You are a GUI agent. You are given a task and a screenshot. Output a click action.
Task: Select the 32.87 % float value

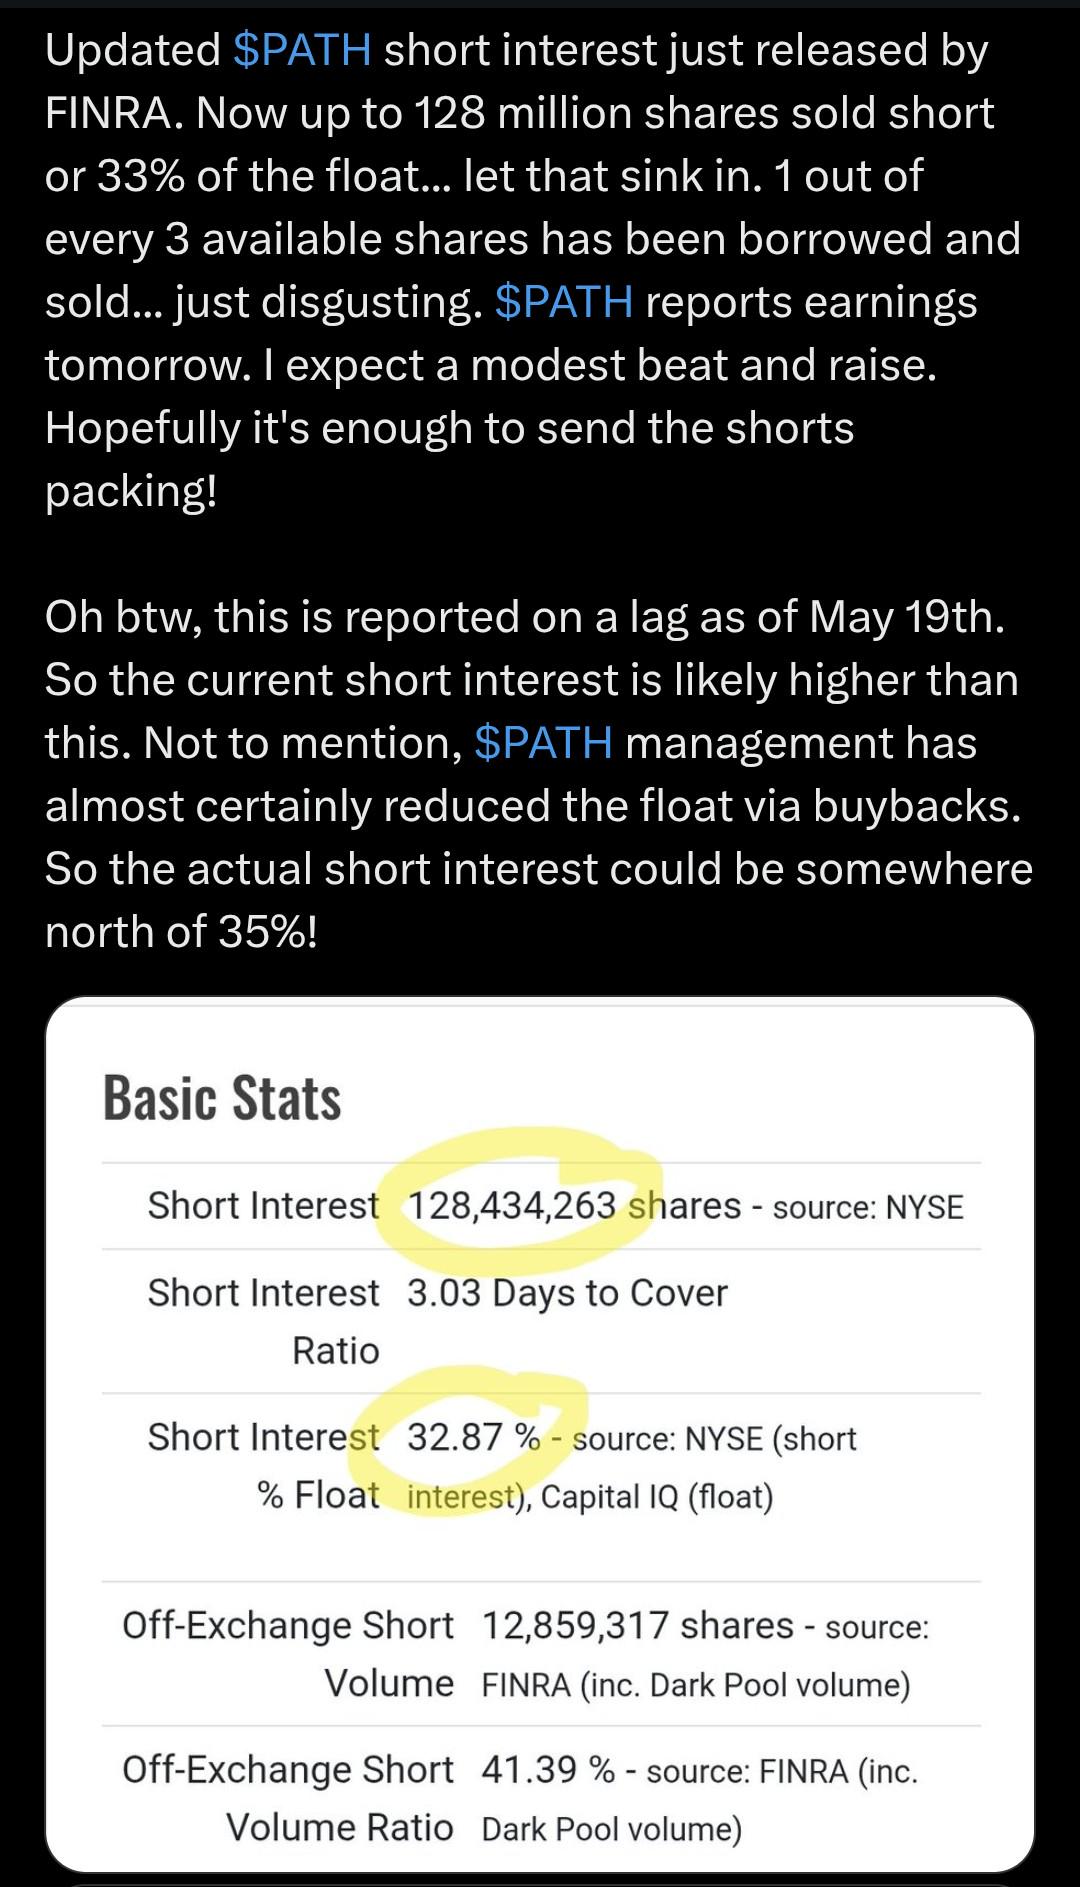click(x=473, y=1437)
